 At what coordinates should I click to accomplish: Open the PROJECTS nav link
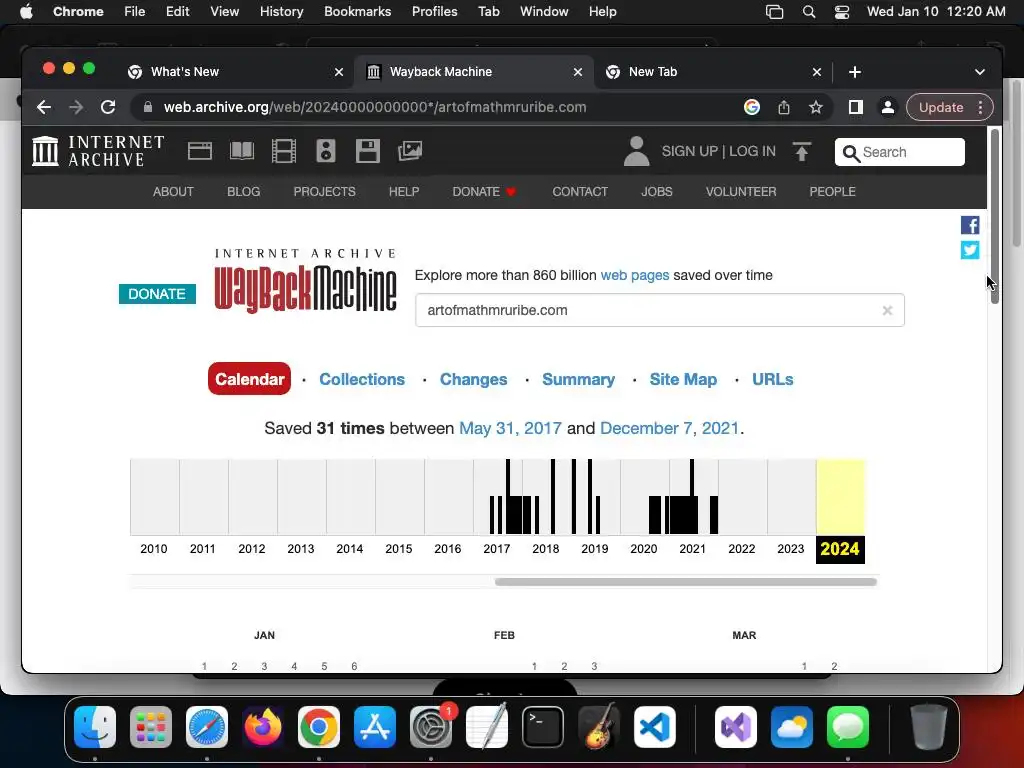tap(325, 192)
